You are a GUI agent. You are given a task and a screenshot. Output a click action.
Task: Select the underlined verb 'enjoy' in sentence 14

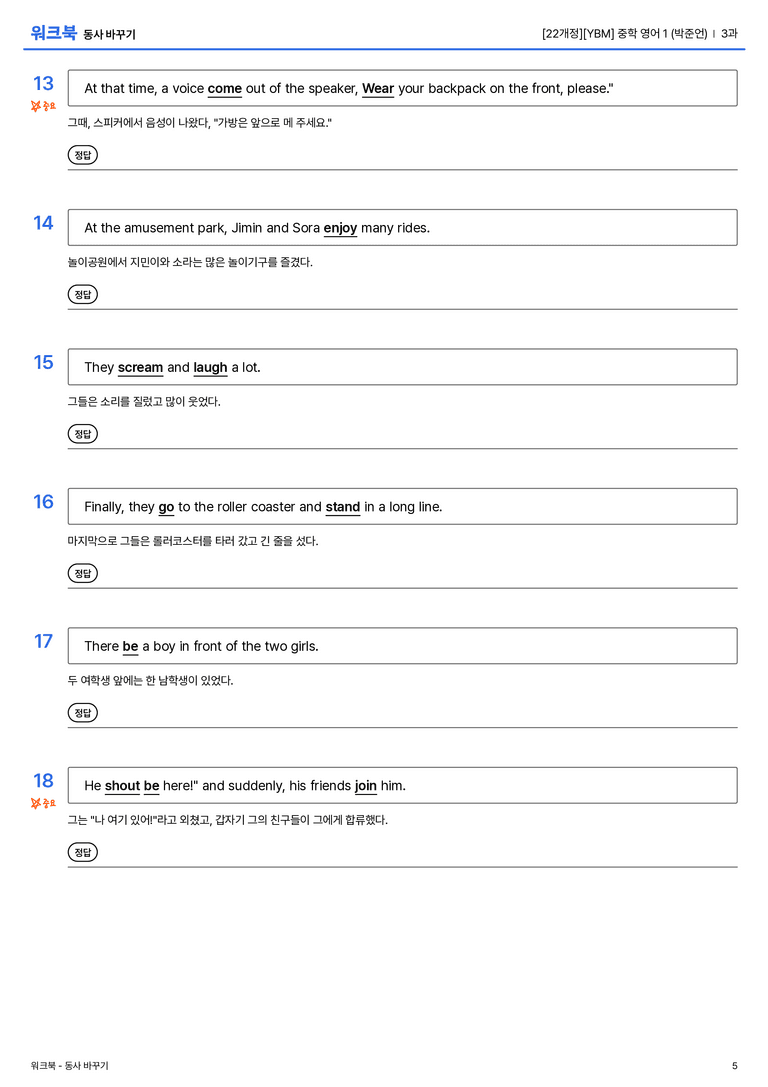tap(340, 228)
